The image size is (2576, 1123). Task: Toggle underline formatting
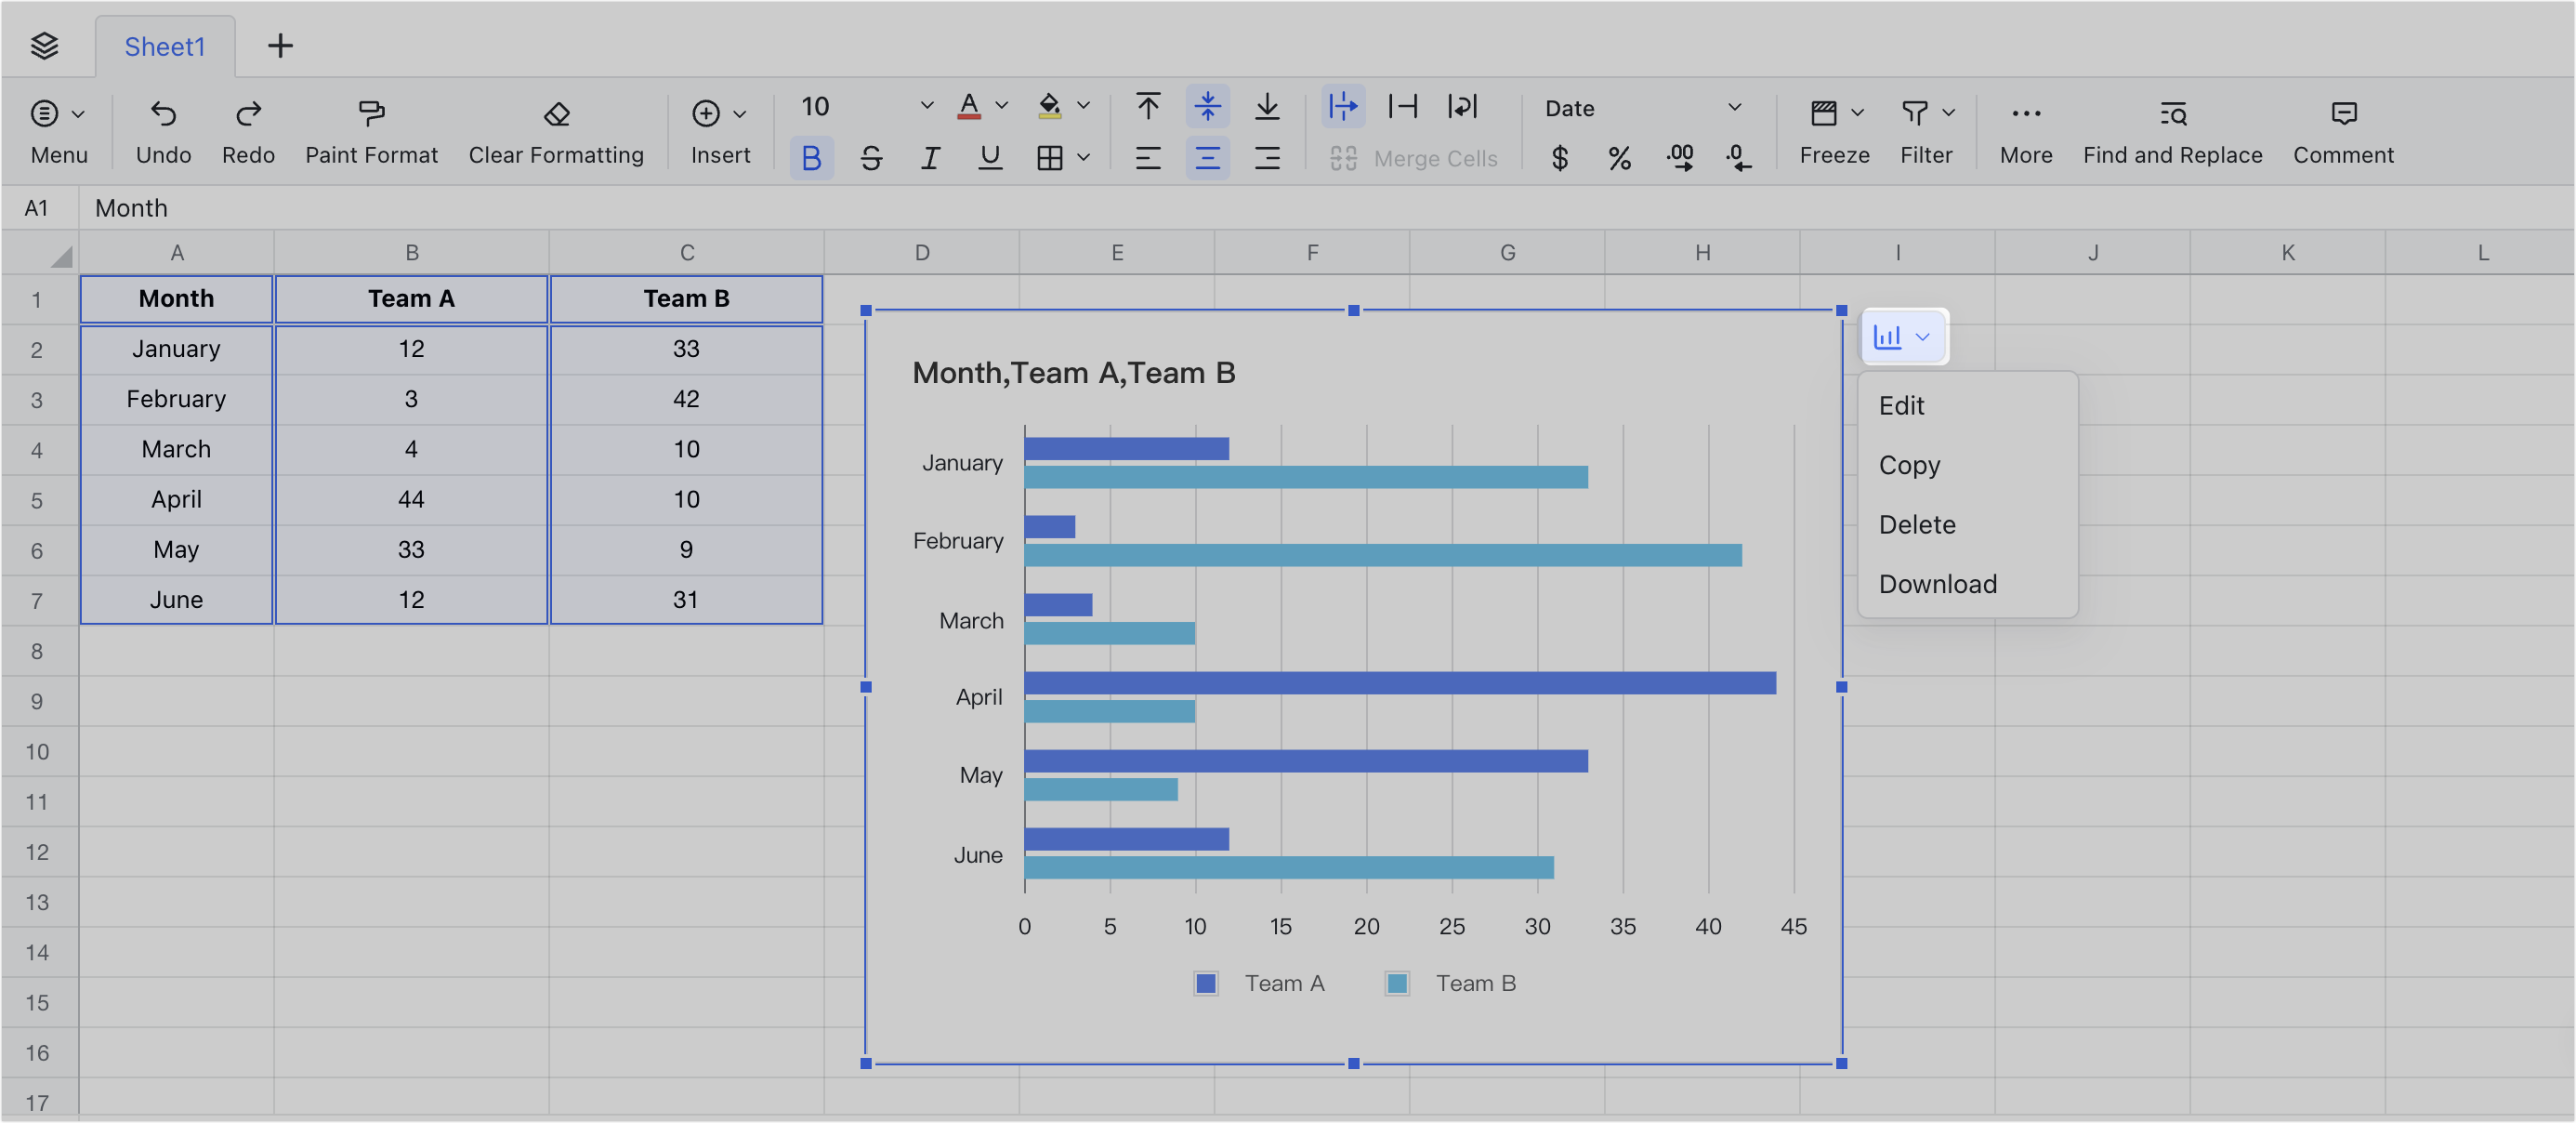point(990,158)
